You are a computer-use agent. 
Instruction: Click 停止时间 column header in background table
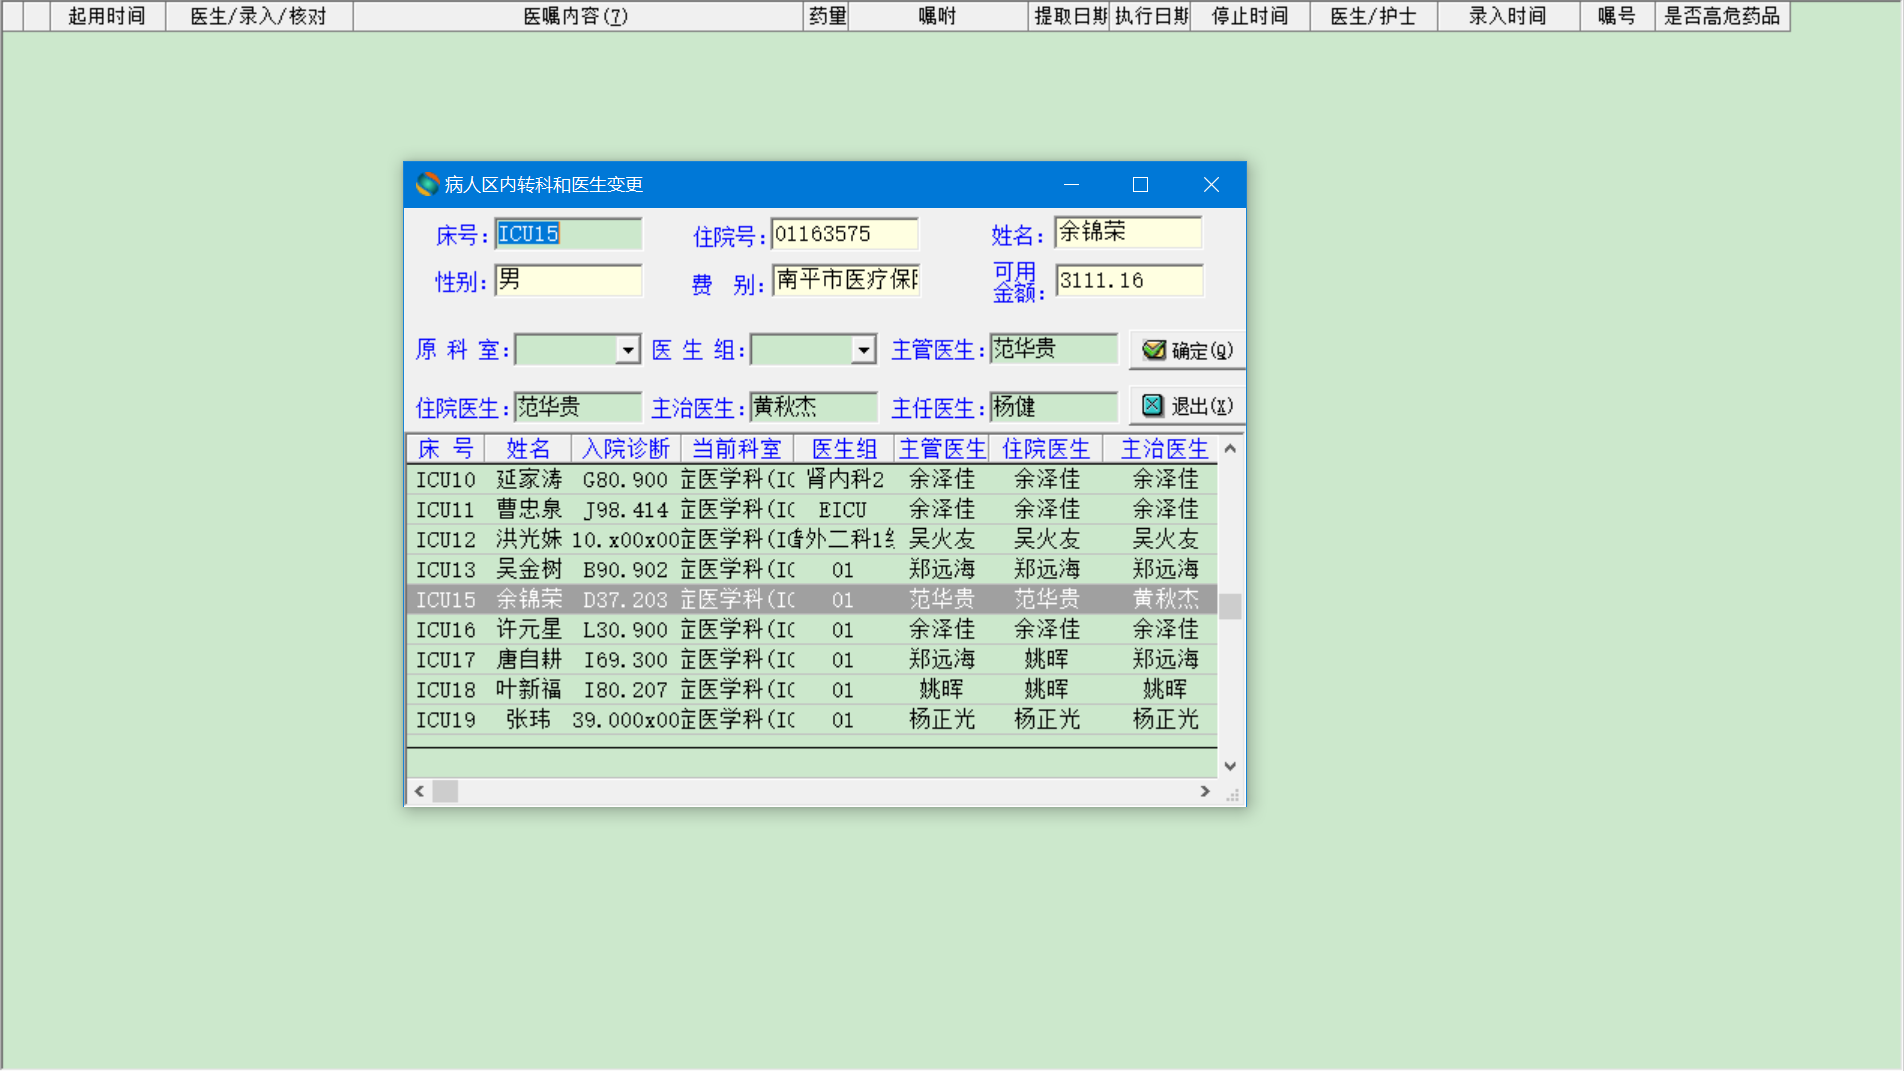(1250, 16)
